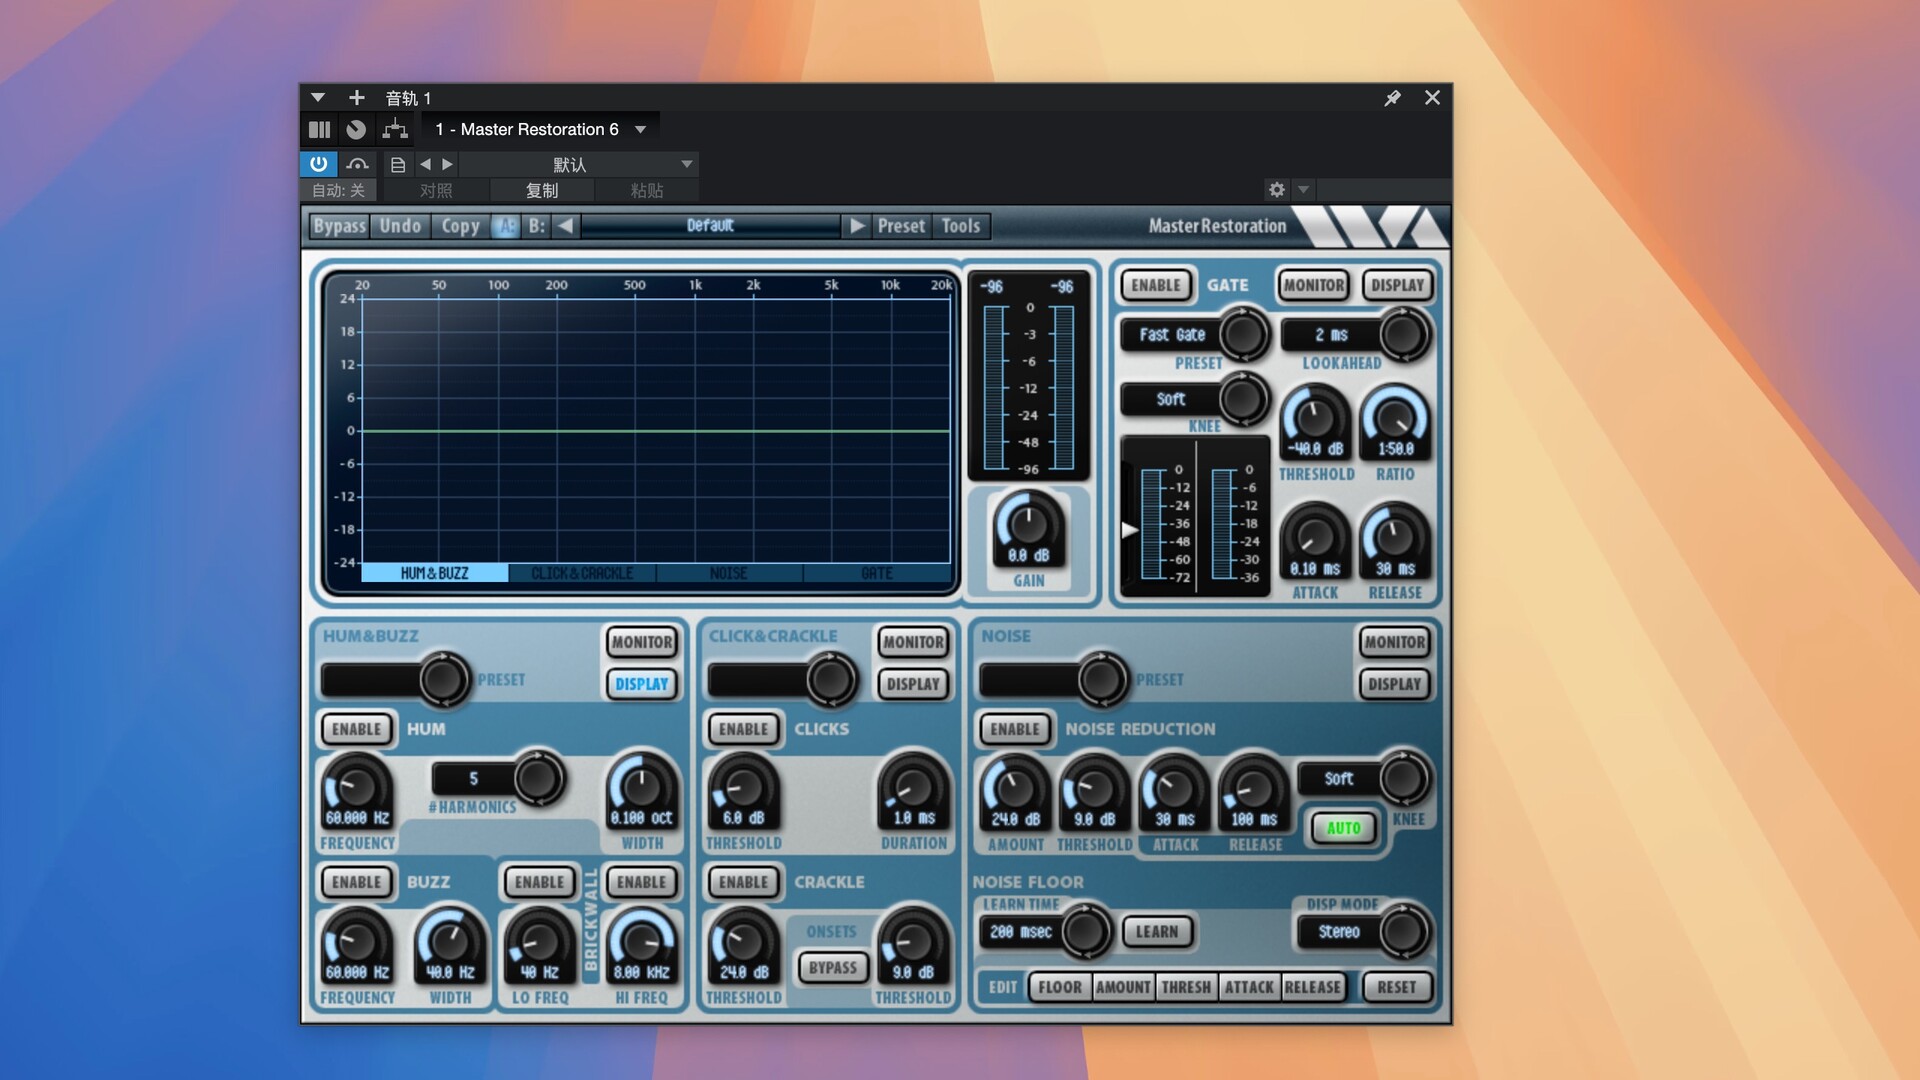Add a new plugin with the plus icon
1920x1080 pixels.
click(357, 98)
